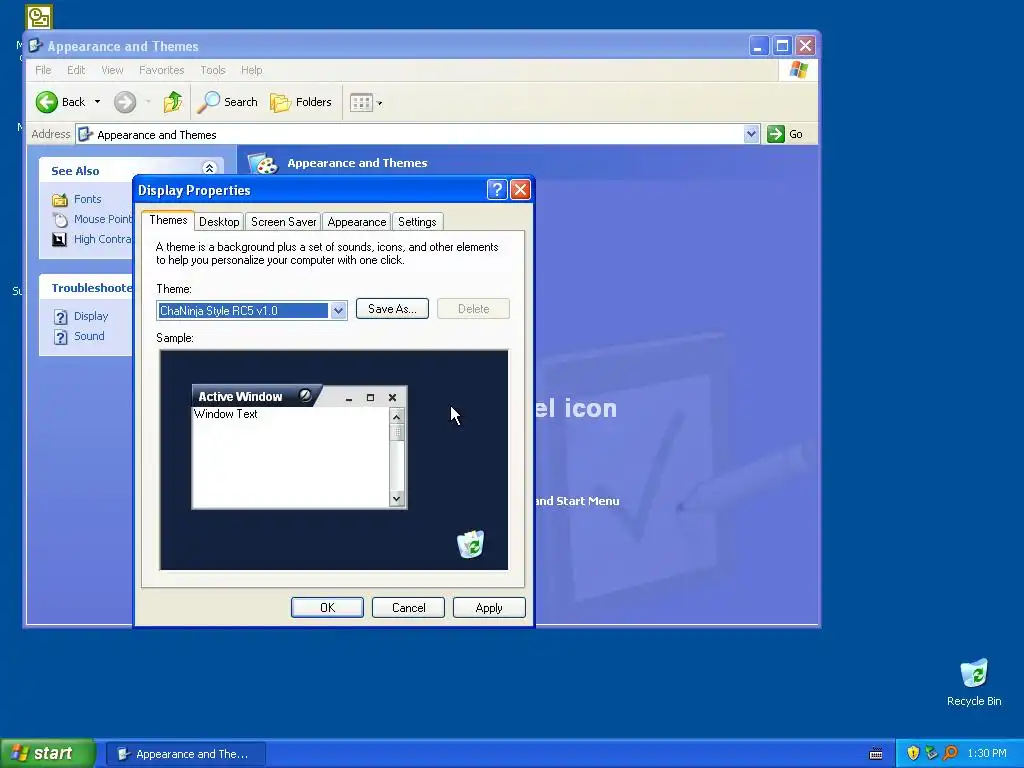This screenshot has width=1024, height=768.
Task: Switch to the Themes tab
Action: [x=168, y=220]
